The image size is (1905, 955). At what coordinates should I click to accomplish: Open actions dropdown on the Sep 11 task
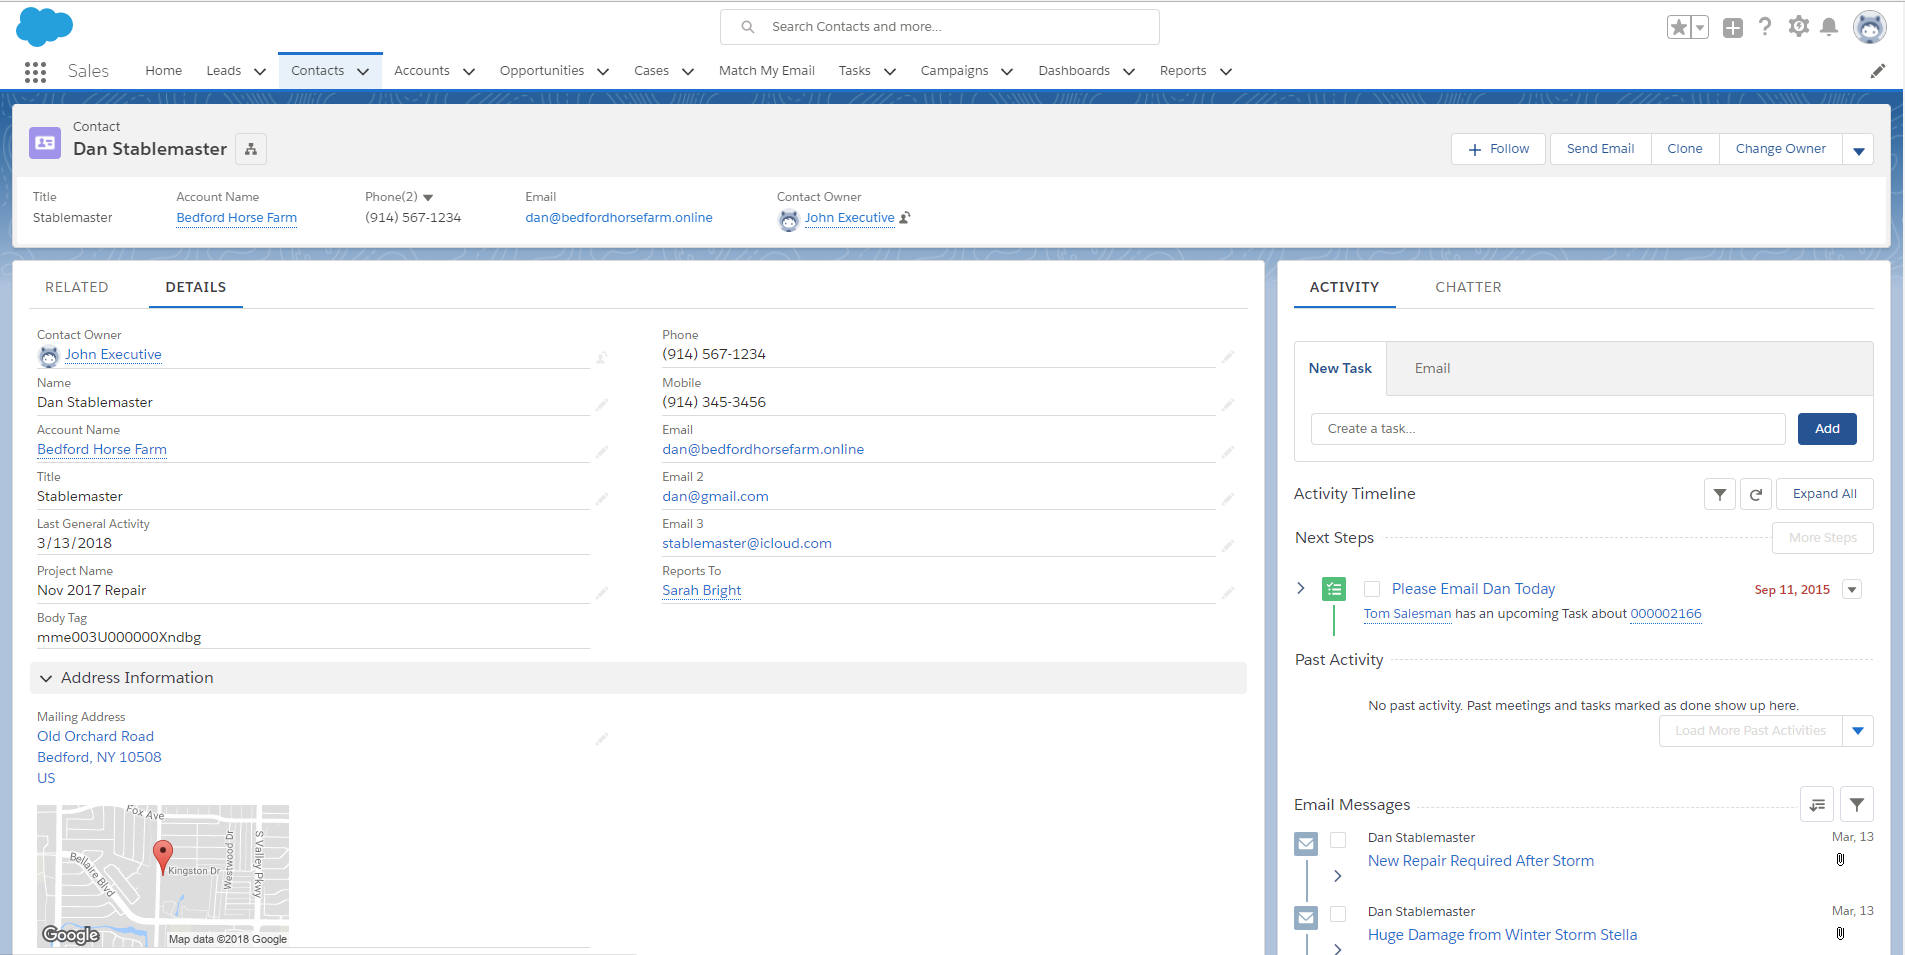[1852, 589]
